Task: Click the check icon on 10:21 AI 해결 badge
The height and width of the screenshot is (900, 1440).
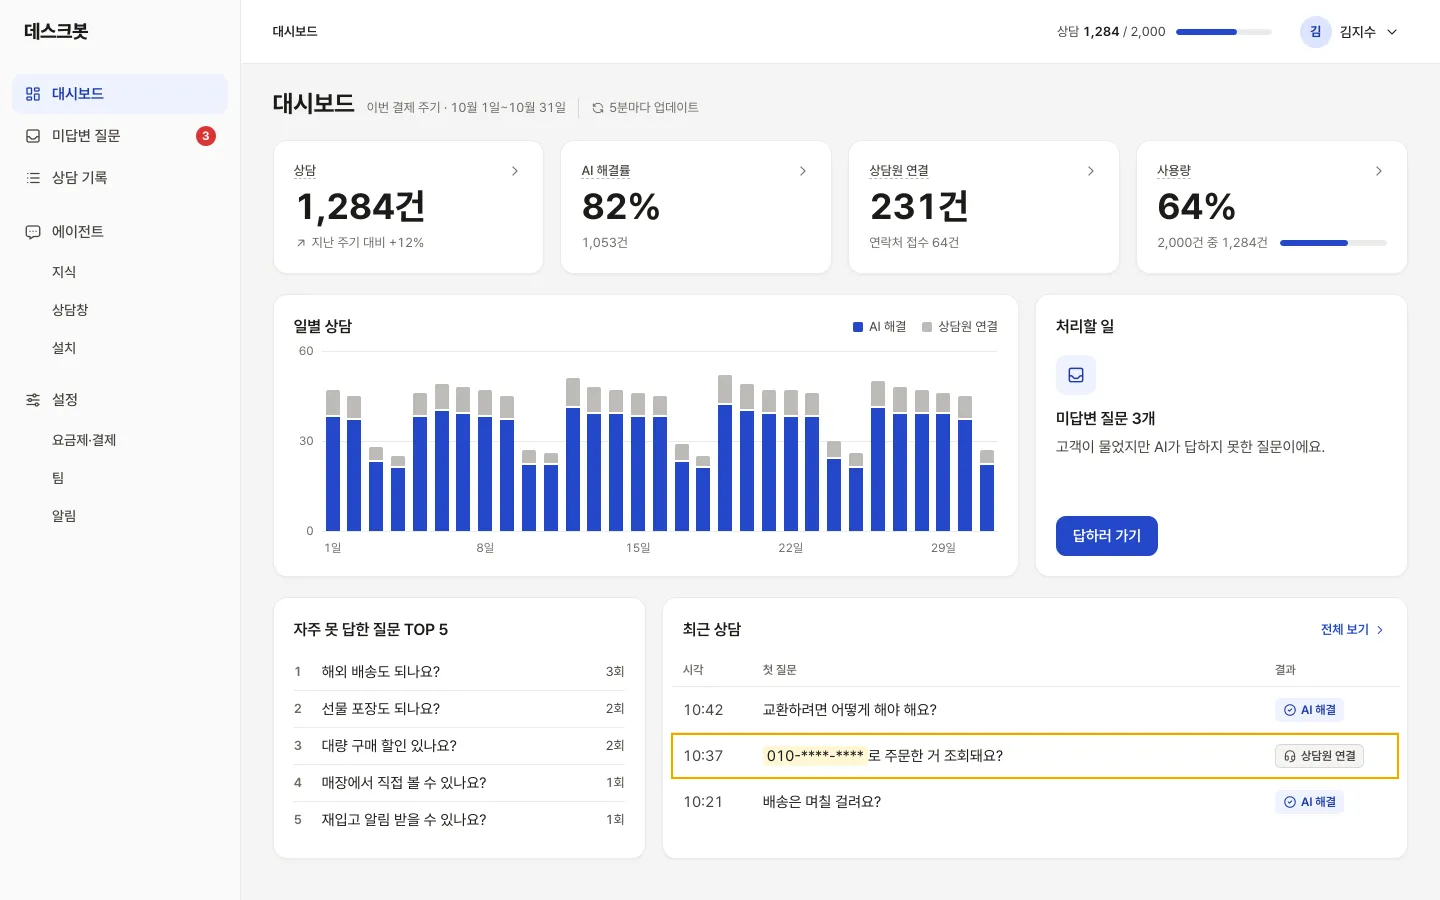Action: (1290, 802)
